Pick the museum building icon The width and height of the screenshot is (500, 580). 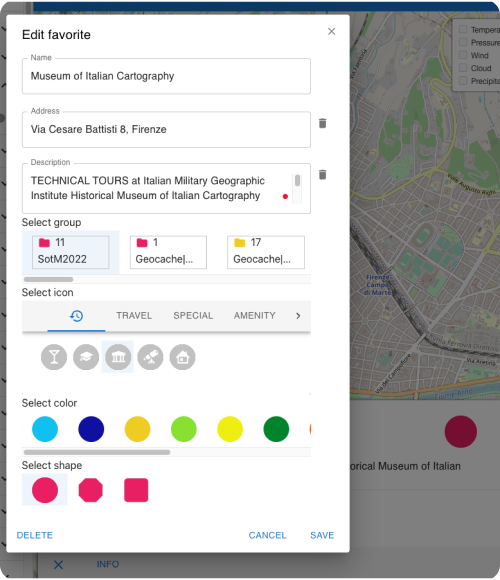[x=118, y=357]
